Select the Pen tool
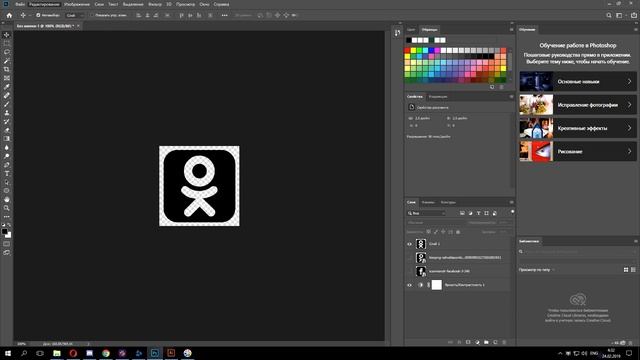The width and height of the screenshot is (640, 360). pyautogui.click(x=7, y=165)
